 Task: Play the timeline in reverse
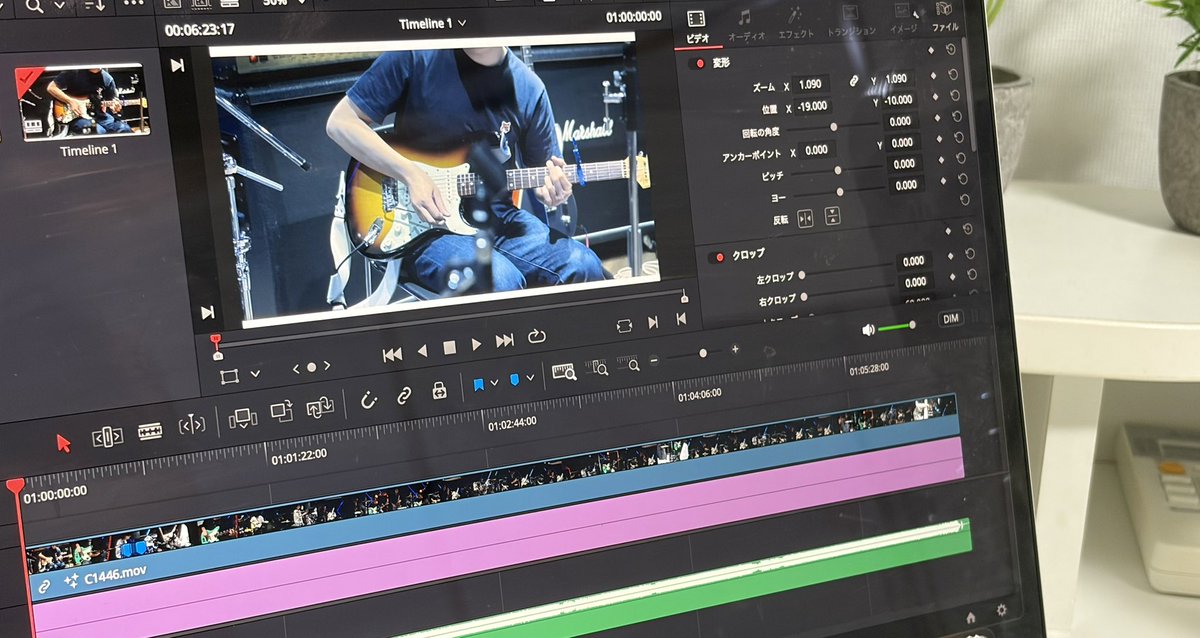pos(422,350)
